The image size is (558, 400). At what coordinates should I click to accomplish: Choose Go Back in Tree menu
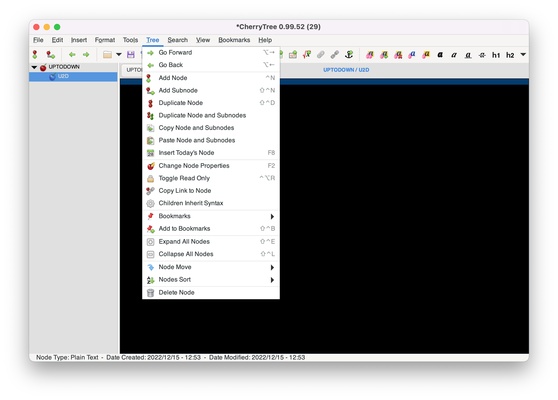(211, 65)
